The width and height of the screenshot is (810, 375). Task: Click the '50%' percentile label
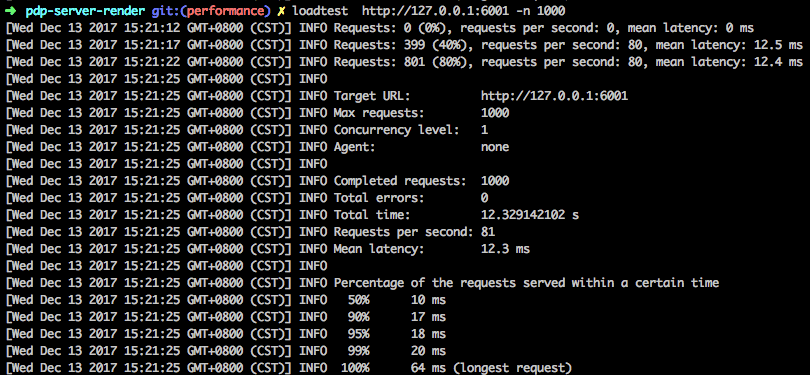[358, 300]
